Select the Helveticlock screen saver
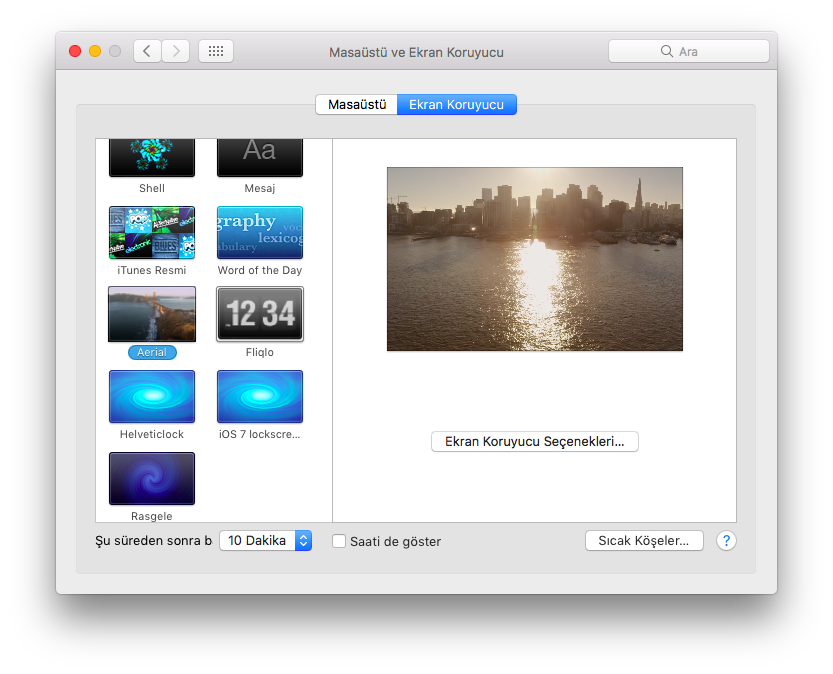The image size is (833, 674). point(152,397)
